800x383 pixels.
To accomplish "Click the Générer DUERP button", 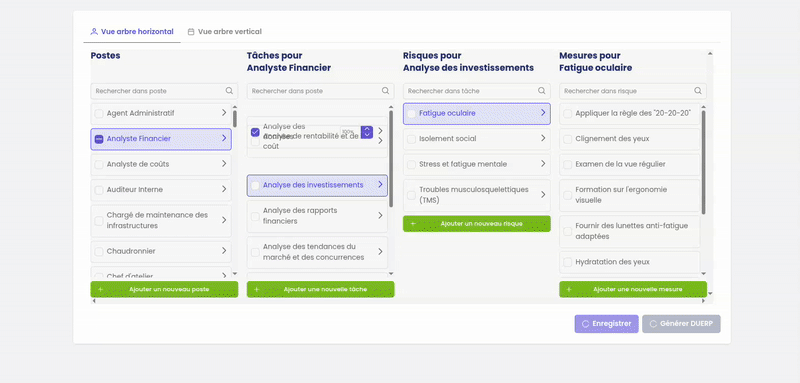I will (681, 324).
